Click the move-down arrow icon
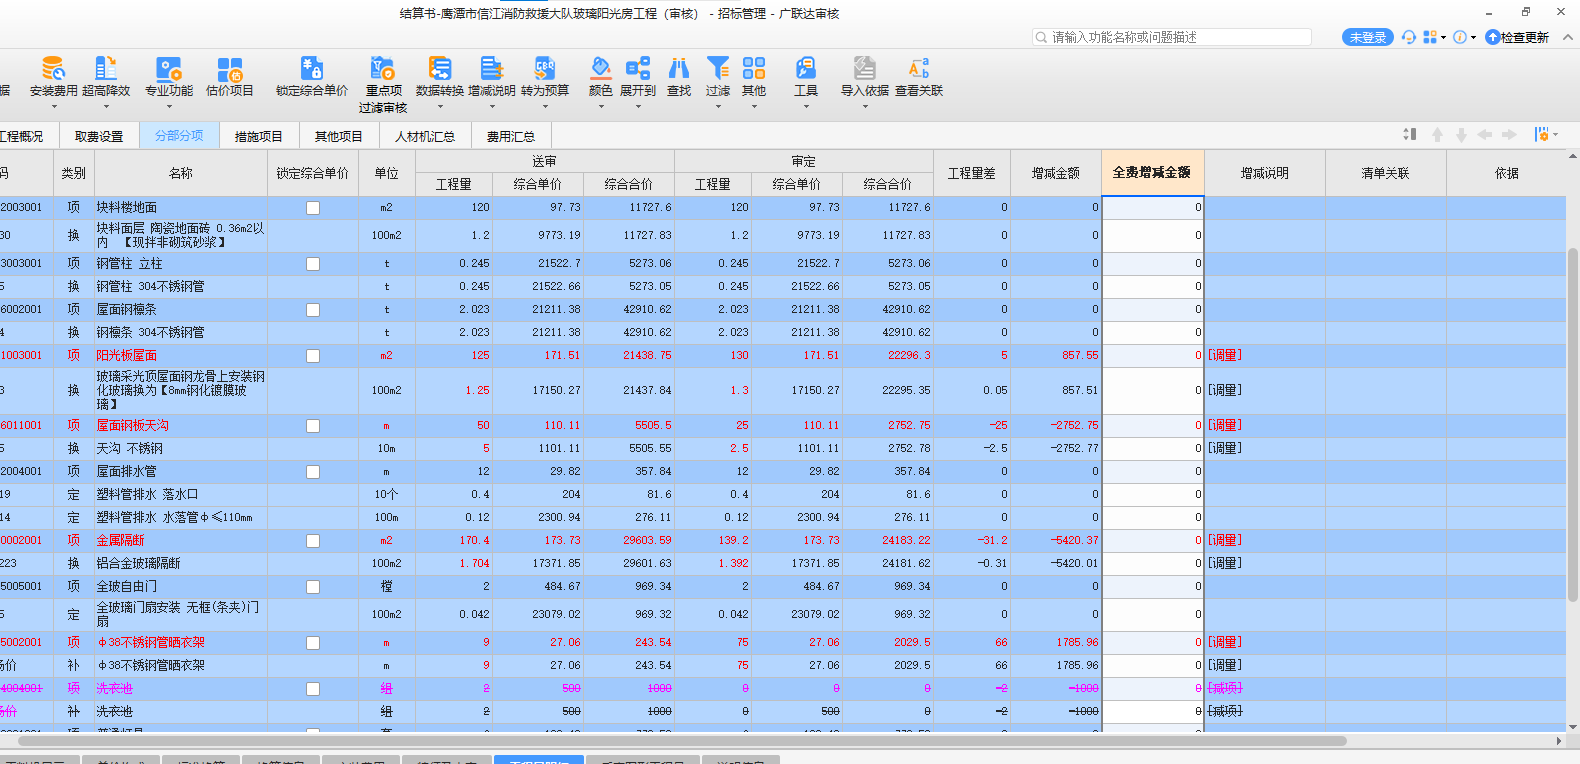1580x764 pixels. (x=1461, y=134)
